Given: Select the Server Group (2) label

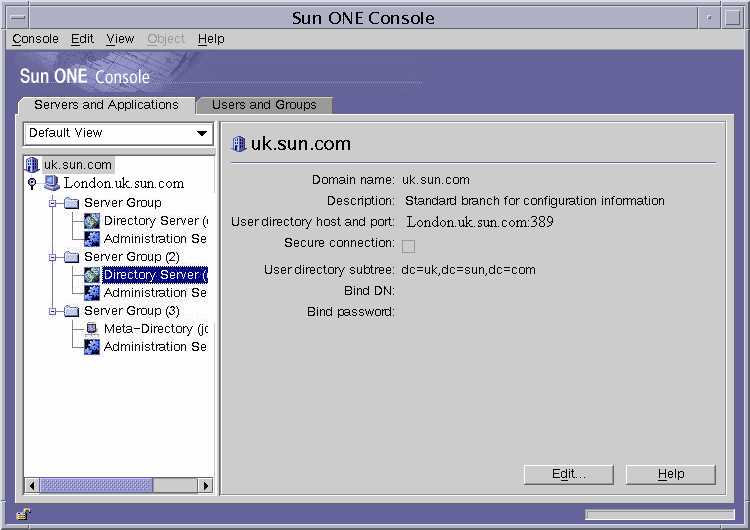Looking at the screenshot, I should click(132, 257).
